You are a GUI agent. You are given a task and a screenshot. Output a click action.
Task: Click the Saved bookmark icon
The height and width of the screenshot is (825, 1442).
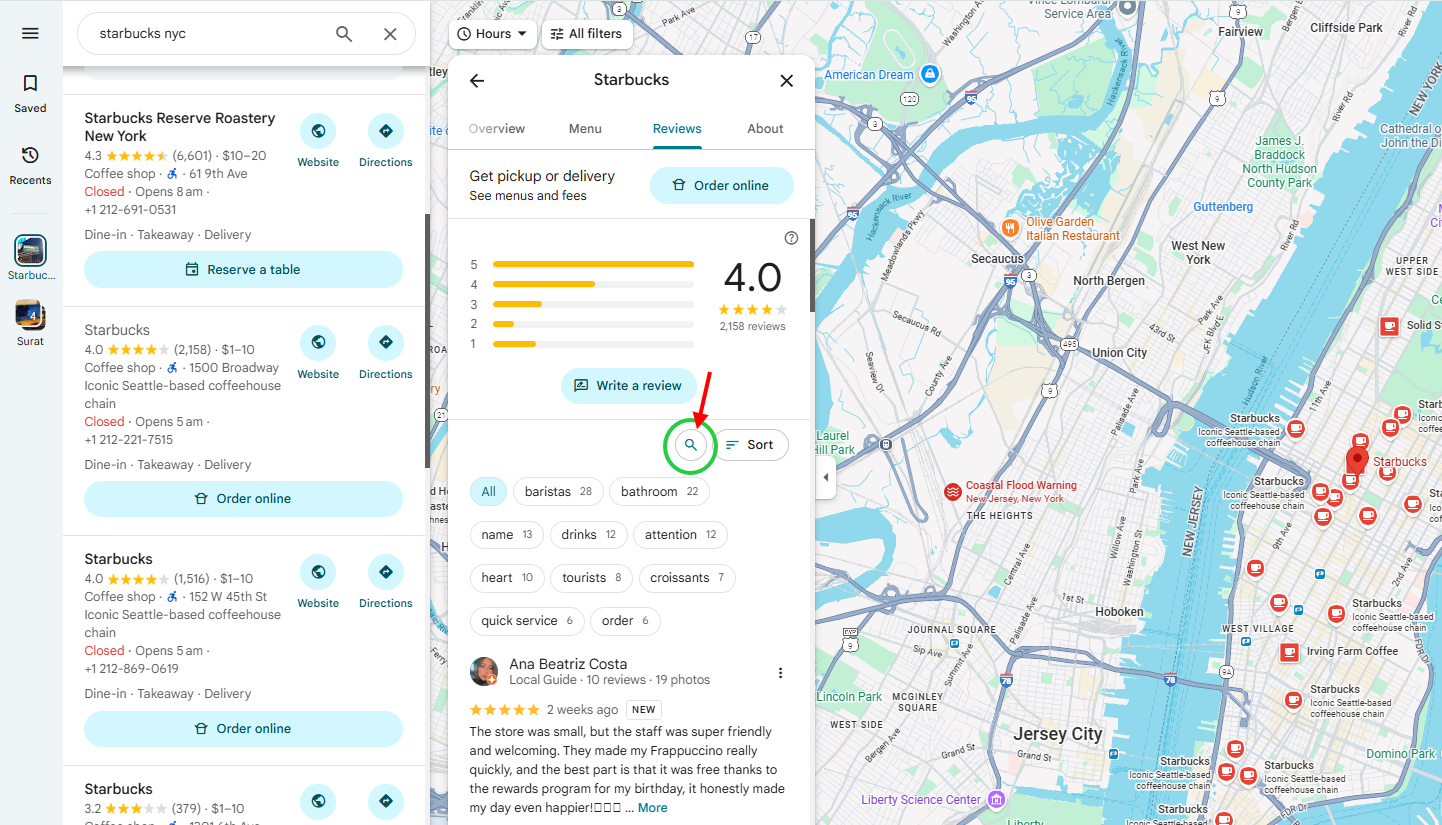pyautogui.click(x=30, y=93)
